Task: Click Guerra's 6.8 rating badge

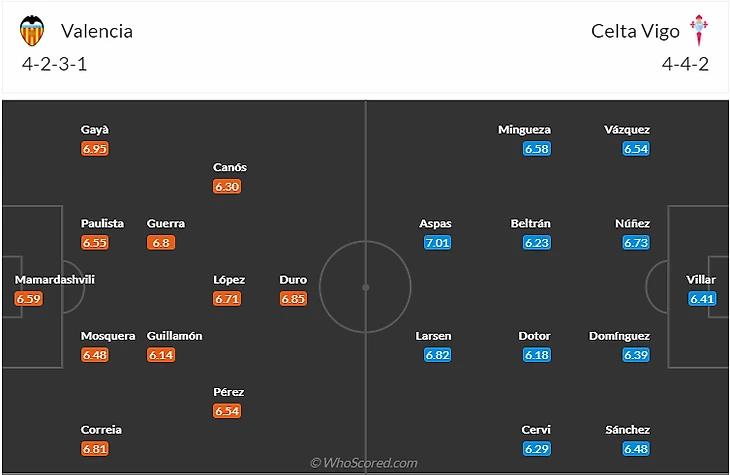Action: (x=160, y=242)
